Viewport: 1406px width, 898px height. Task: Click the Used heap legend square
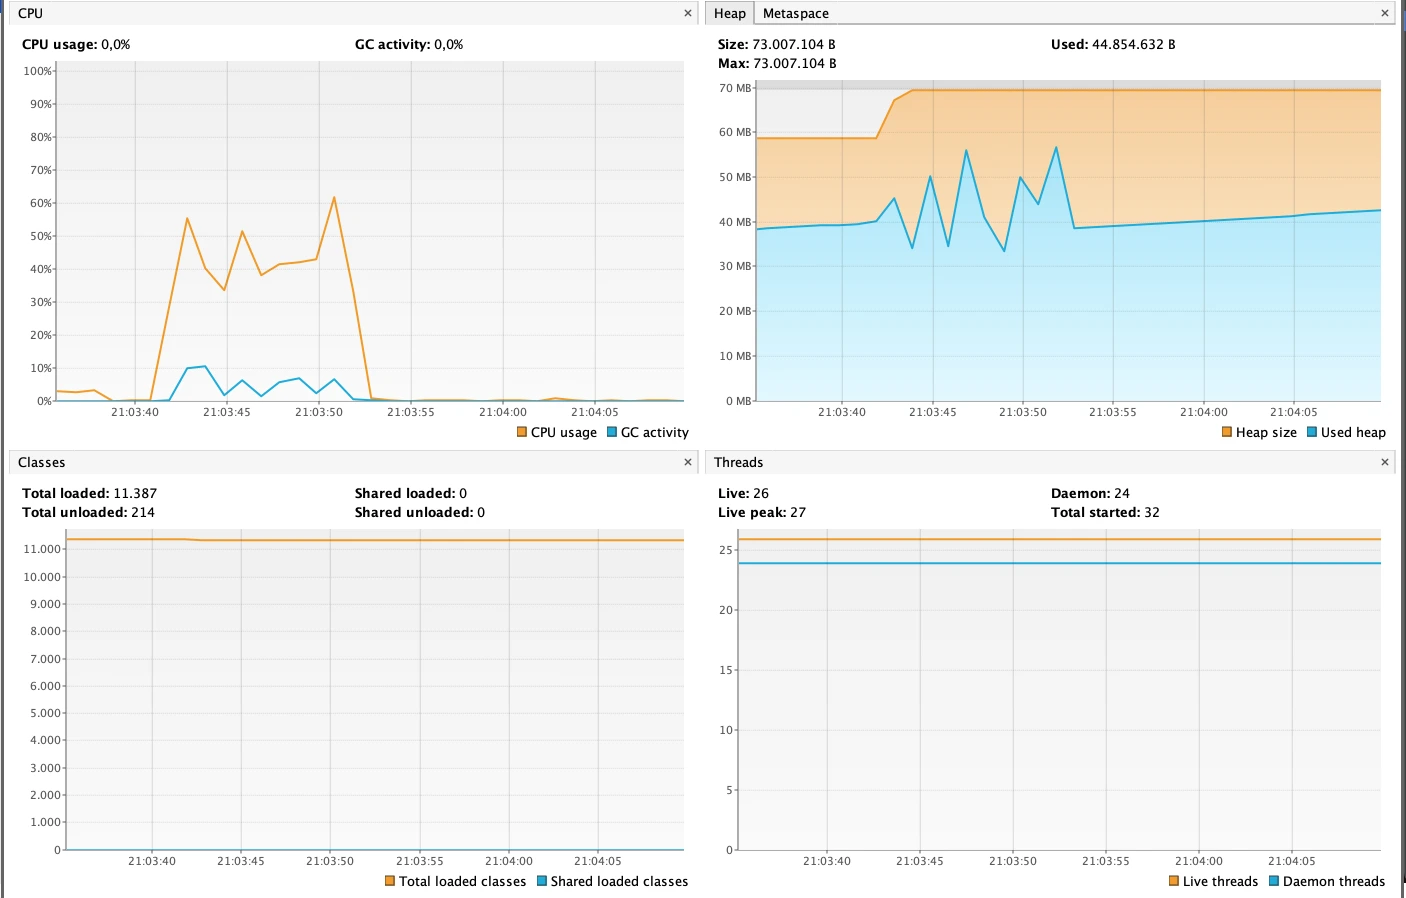[1312, 432]
